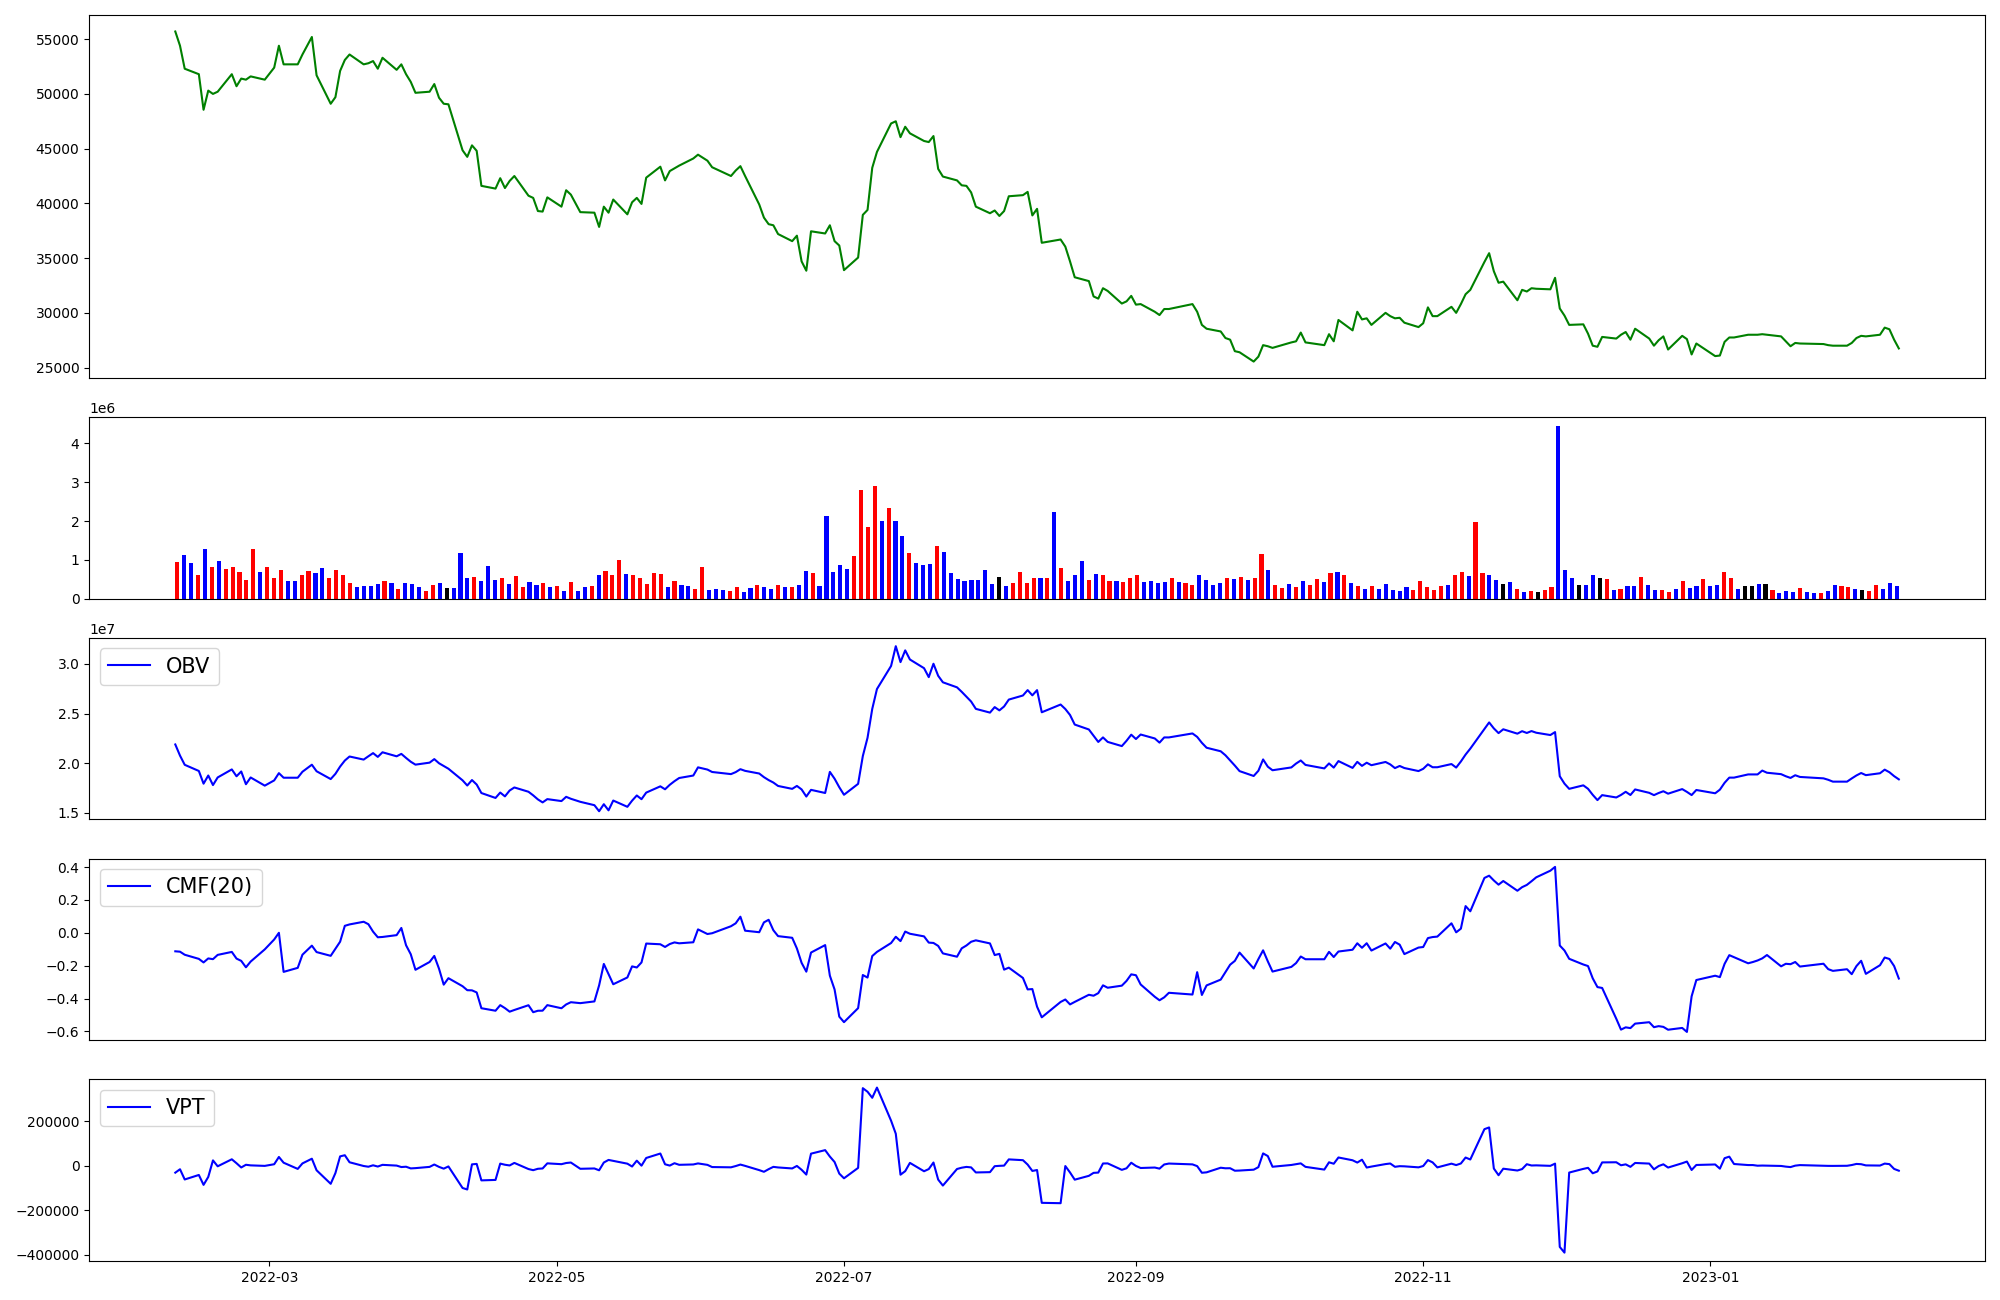Screen dimensions: 2000x1300
Task: Click the 40000 price axis tick label
Action: point(57,204)
